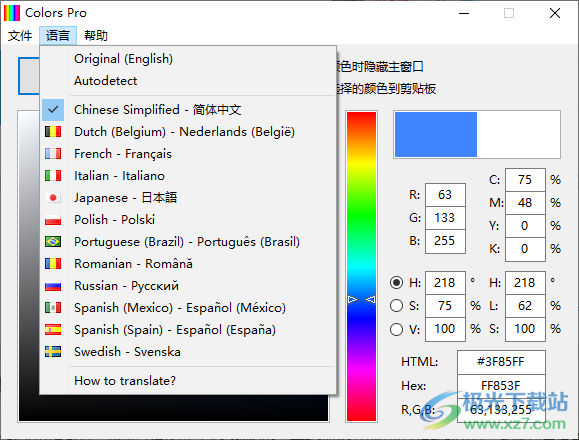Click the G value field
579x440 pixels.
click(445, 218)
